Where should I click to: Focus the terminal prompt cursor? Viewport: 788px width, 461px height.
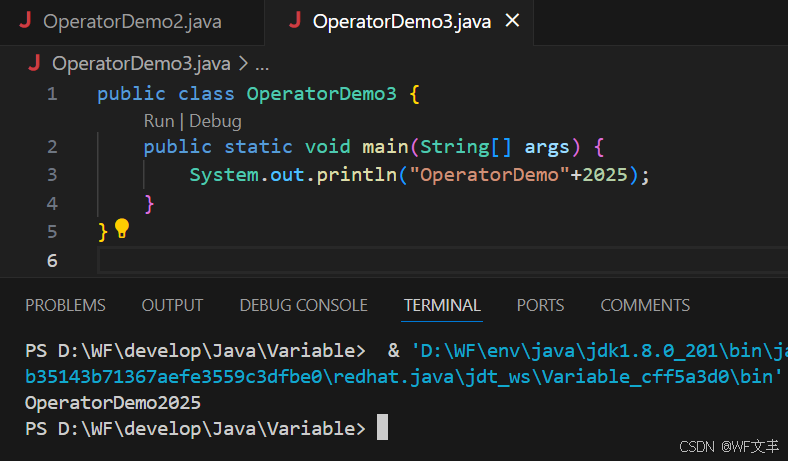382,427
